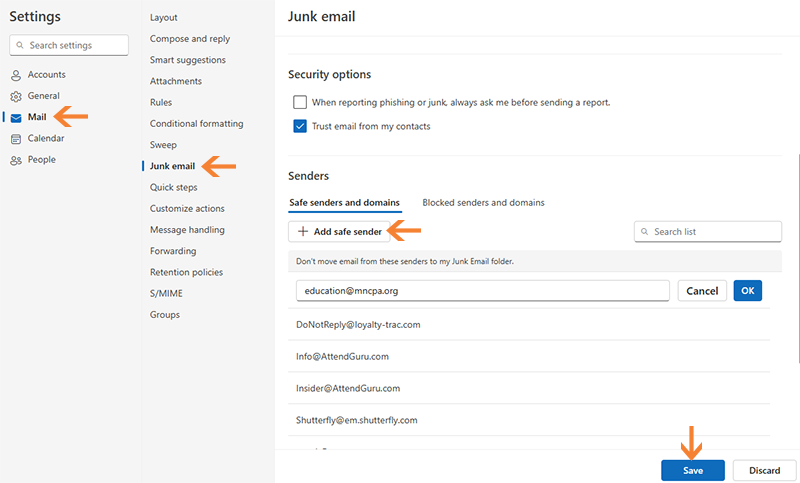The image size is (800, 483).
Task: Switch to Blocked senders and domains tab
Action: click(483, 203)
